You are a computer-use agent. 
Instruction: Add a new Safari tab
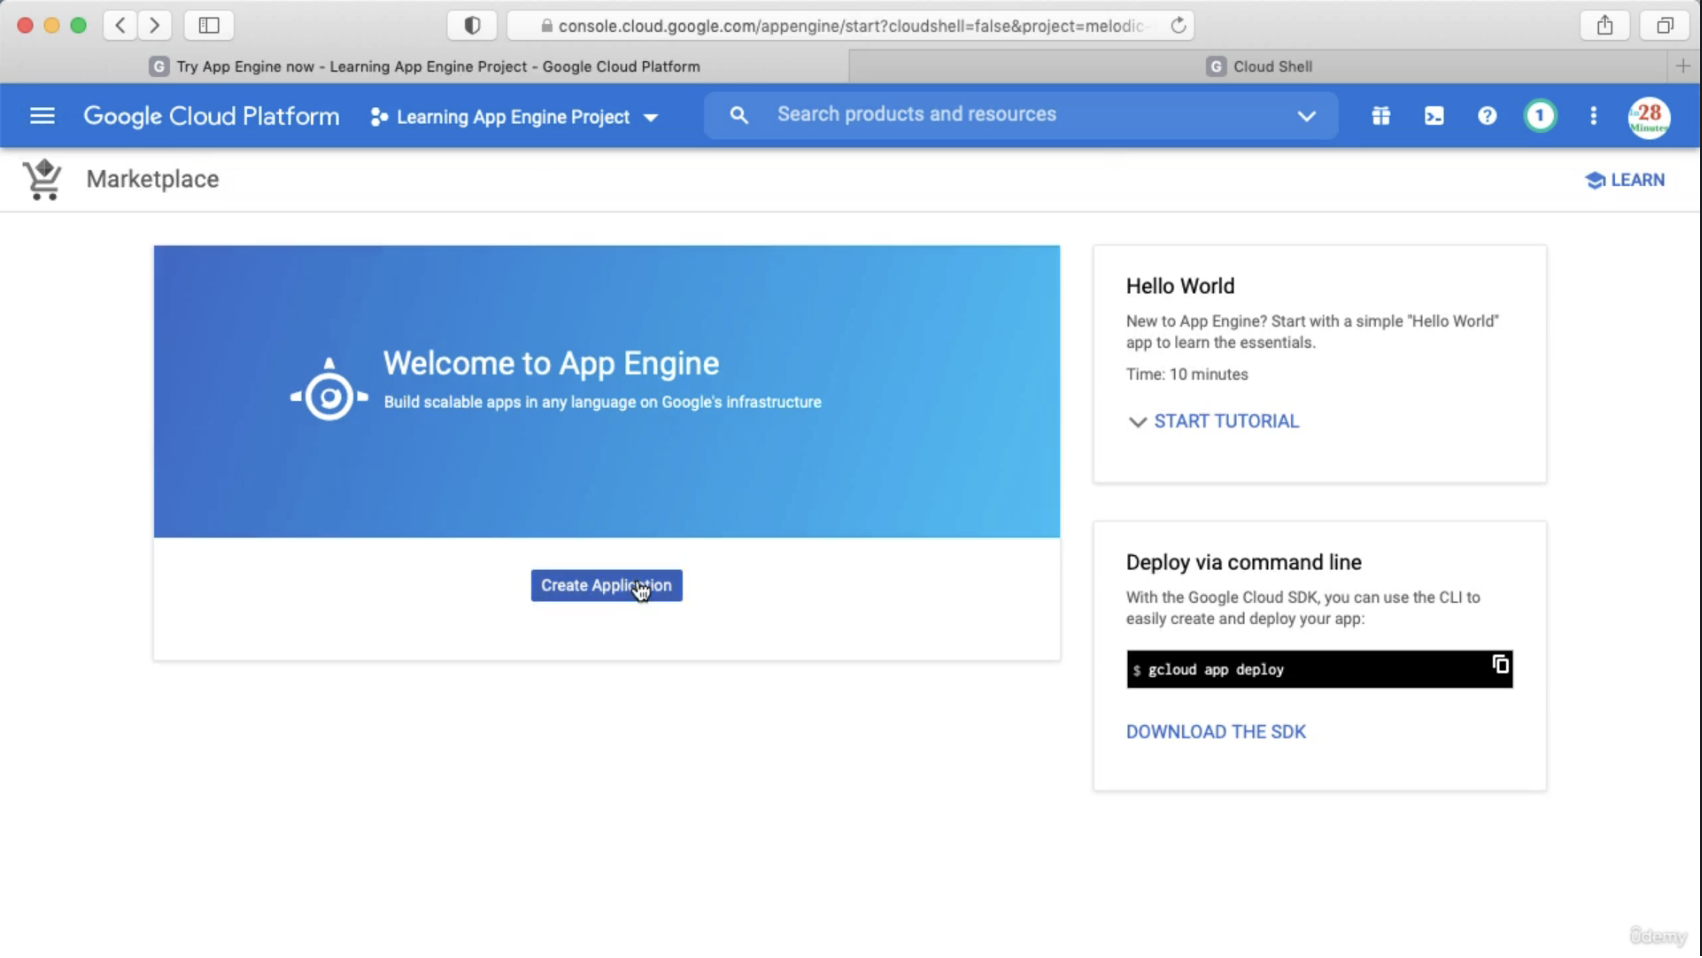pyautogui.click(x=1683, y=66)
